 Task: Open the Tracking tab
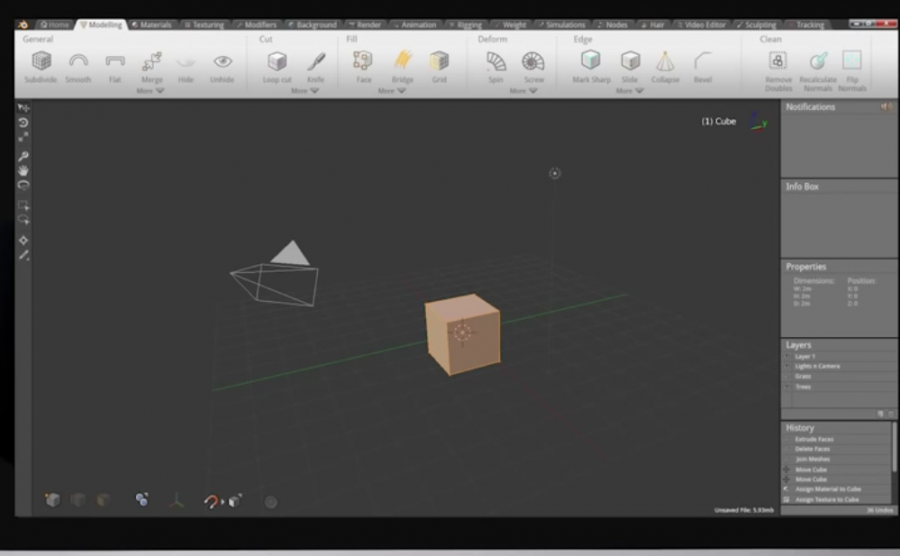click(x=806, y=25)
